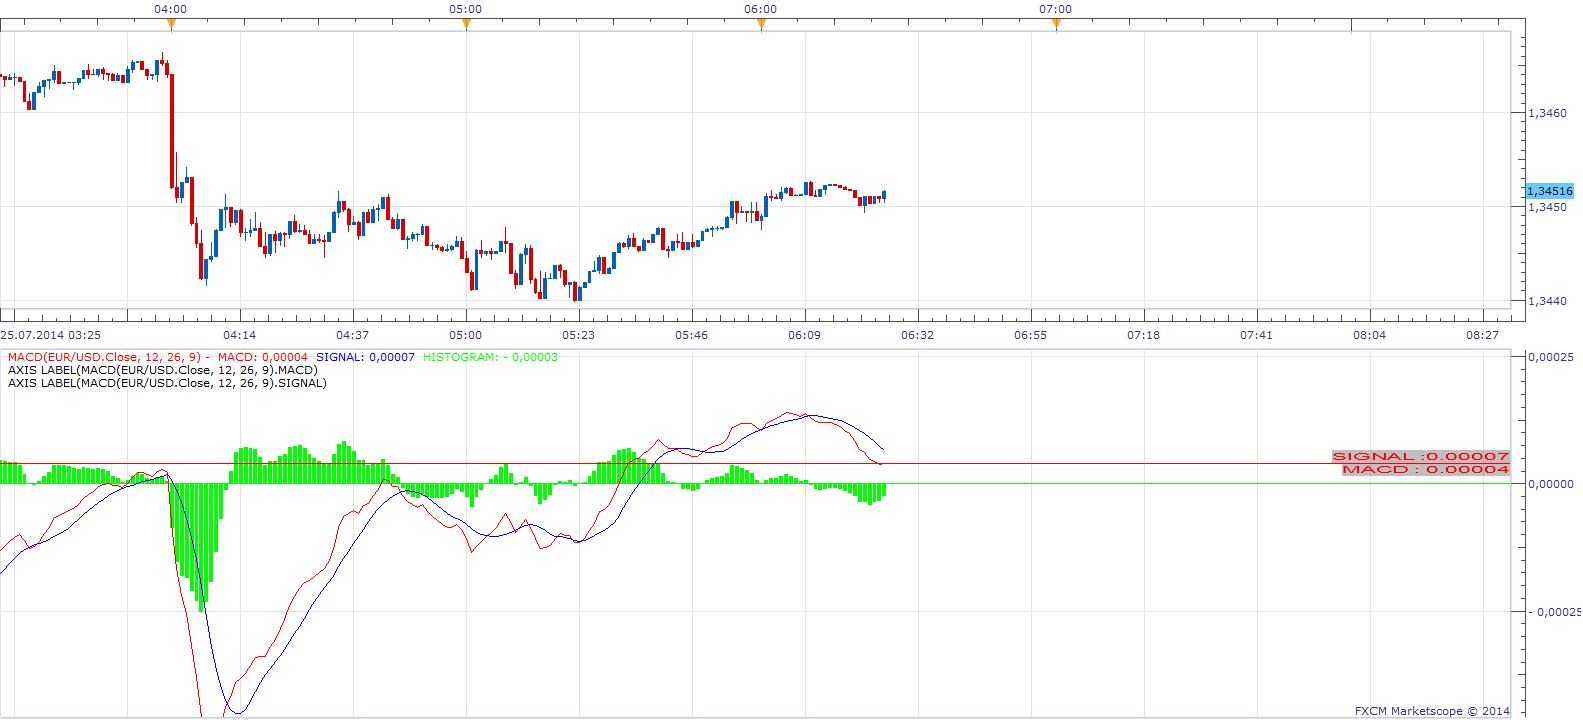Select the AXIS LABEL .SIGNAL line
Viewport: 1583px width, 720px height.
click(167, 383)
